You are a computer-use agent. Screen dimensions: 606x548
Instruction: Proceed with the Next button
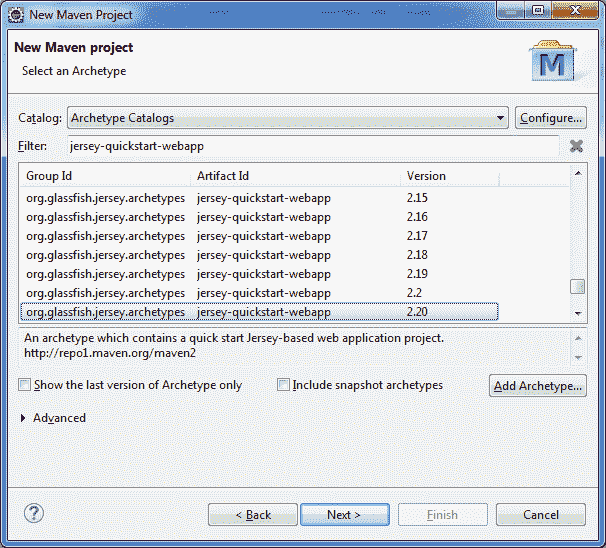click(345, 515)
